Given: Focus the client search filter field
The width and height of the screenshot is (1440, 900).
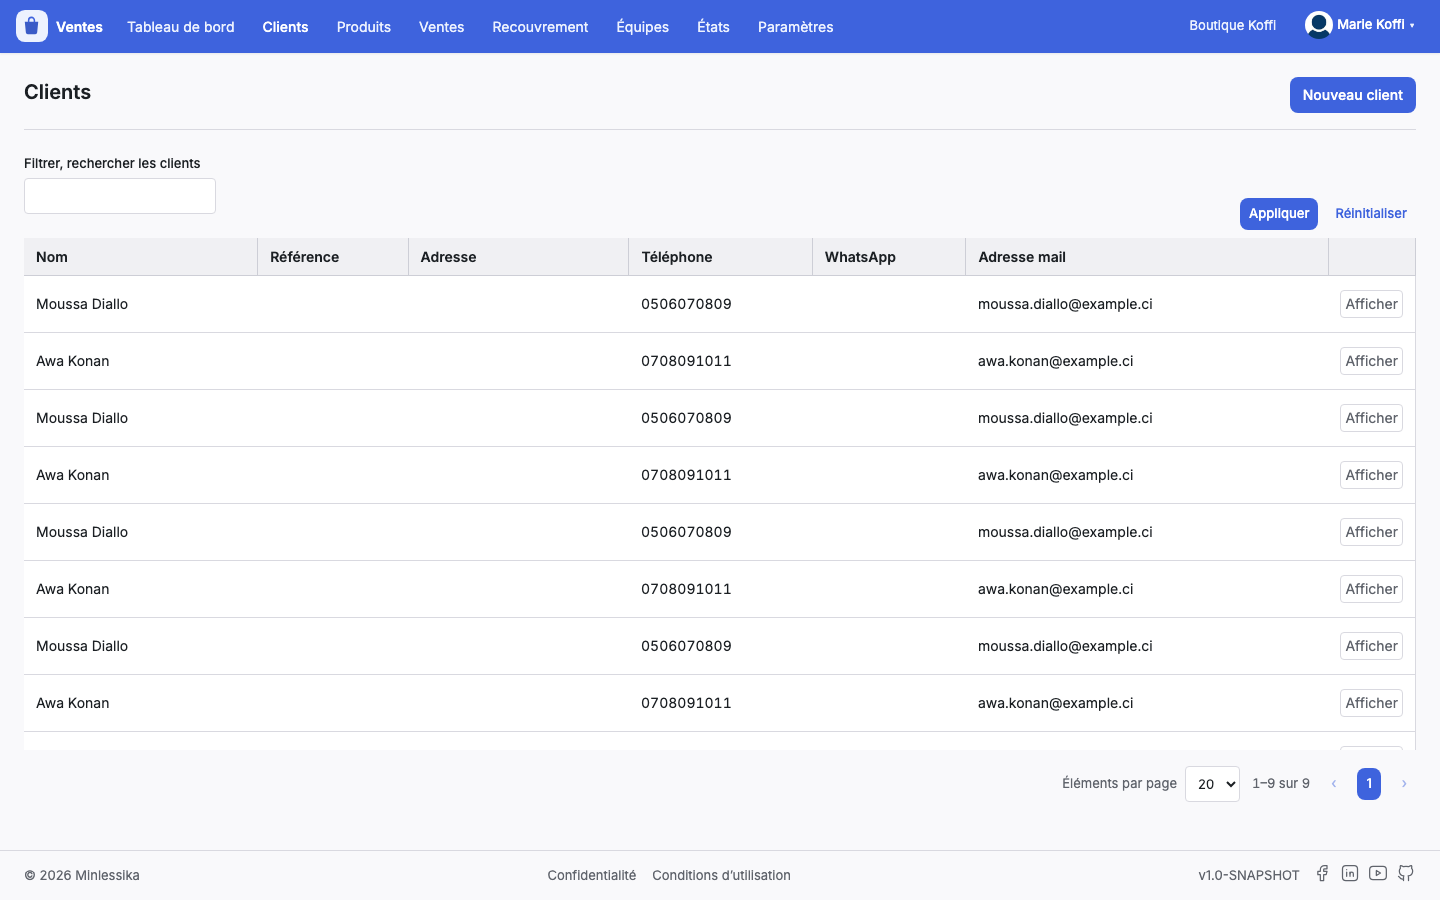Looking at the screenshot, I should [x=120, y=196].
